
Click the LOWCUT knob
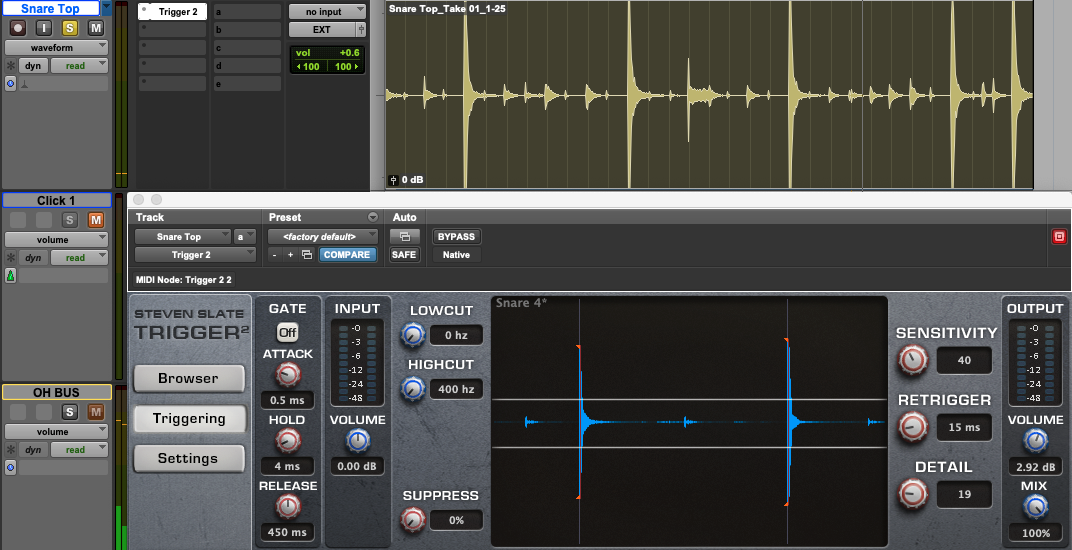412,335
